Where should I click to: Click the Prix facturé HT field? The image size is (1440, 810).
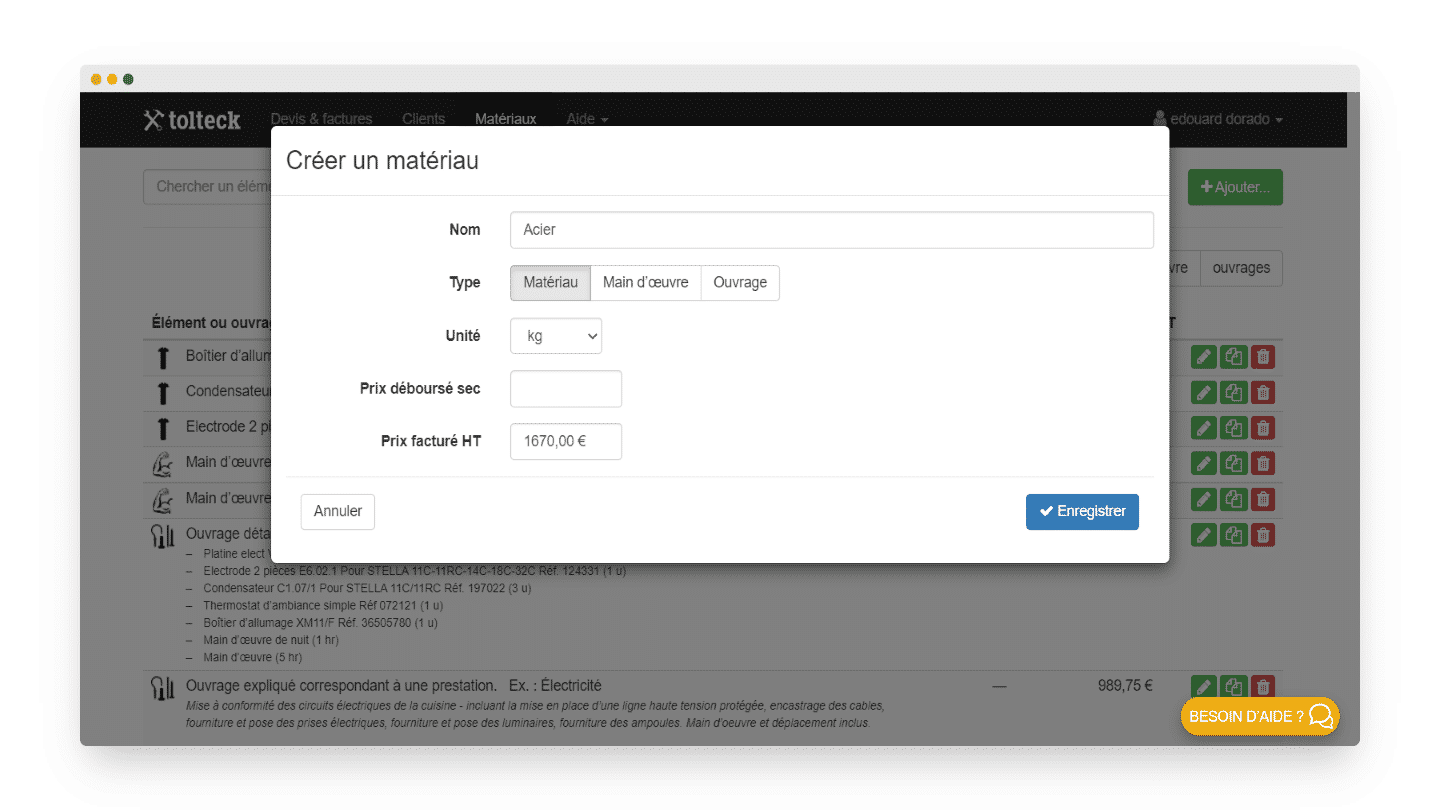[566, 441]
